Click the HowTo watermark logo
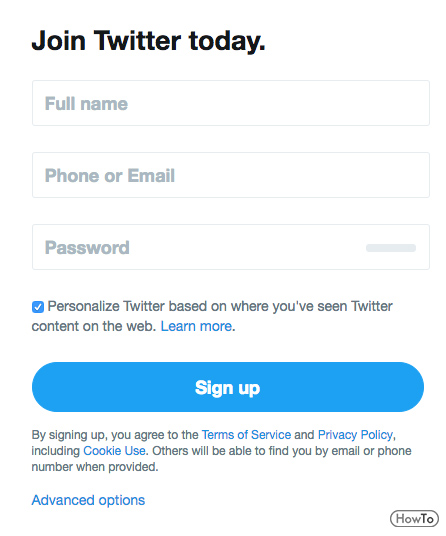This screenshot has width=446, height=536. pos(414,519)
